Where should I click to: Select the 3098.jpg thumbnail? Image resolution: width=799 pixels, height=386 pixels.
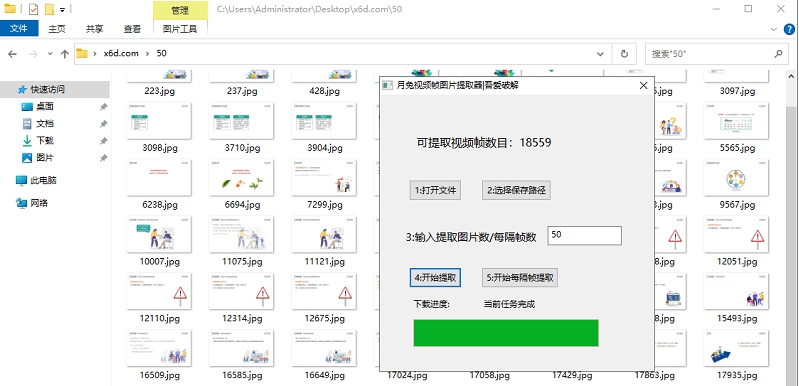click(158, 121)
